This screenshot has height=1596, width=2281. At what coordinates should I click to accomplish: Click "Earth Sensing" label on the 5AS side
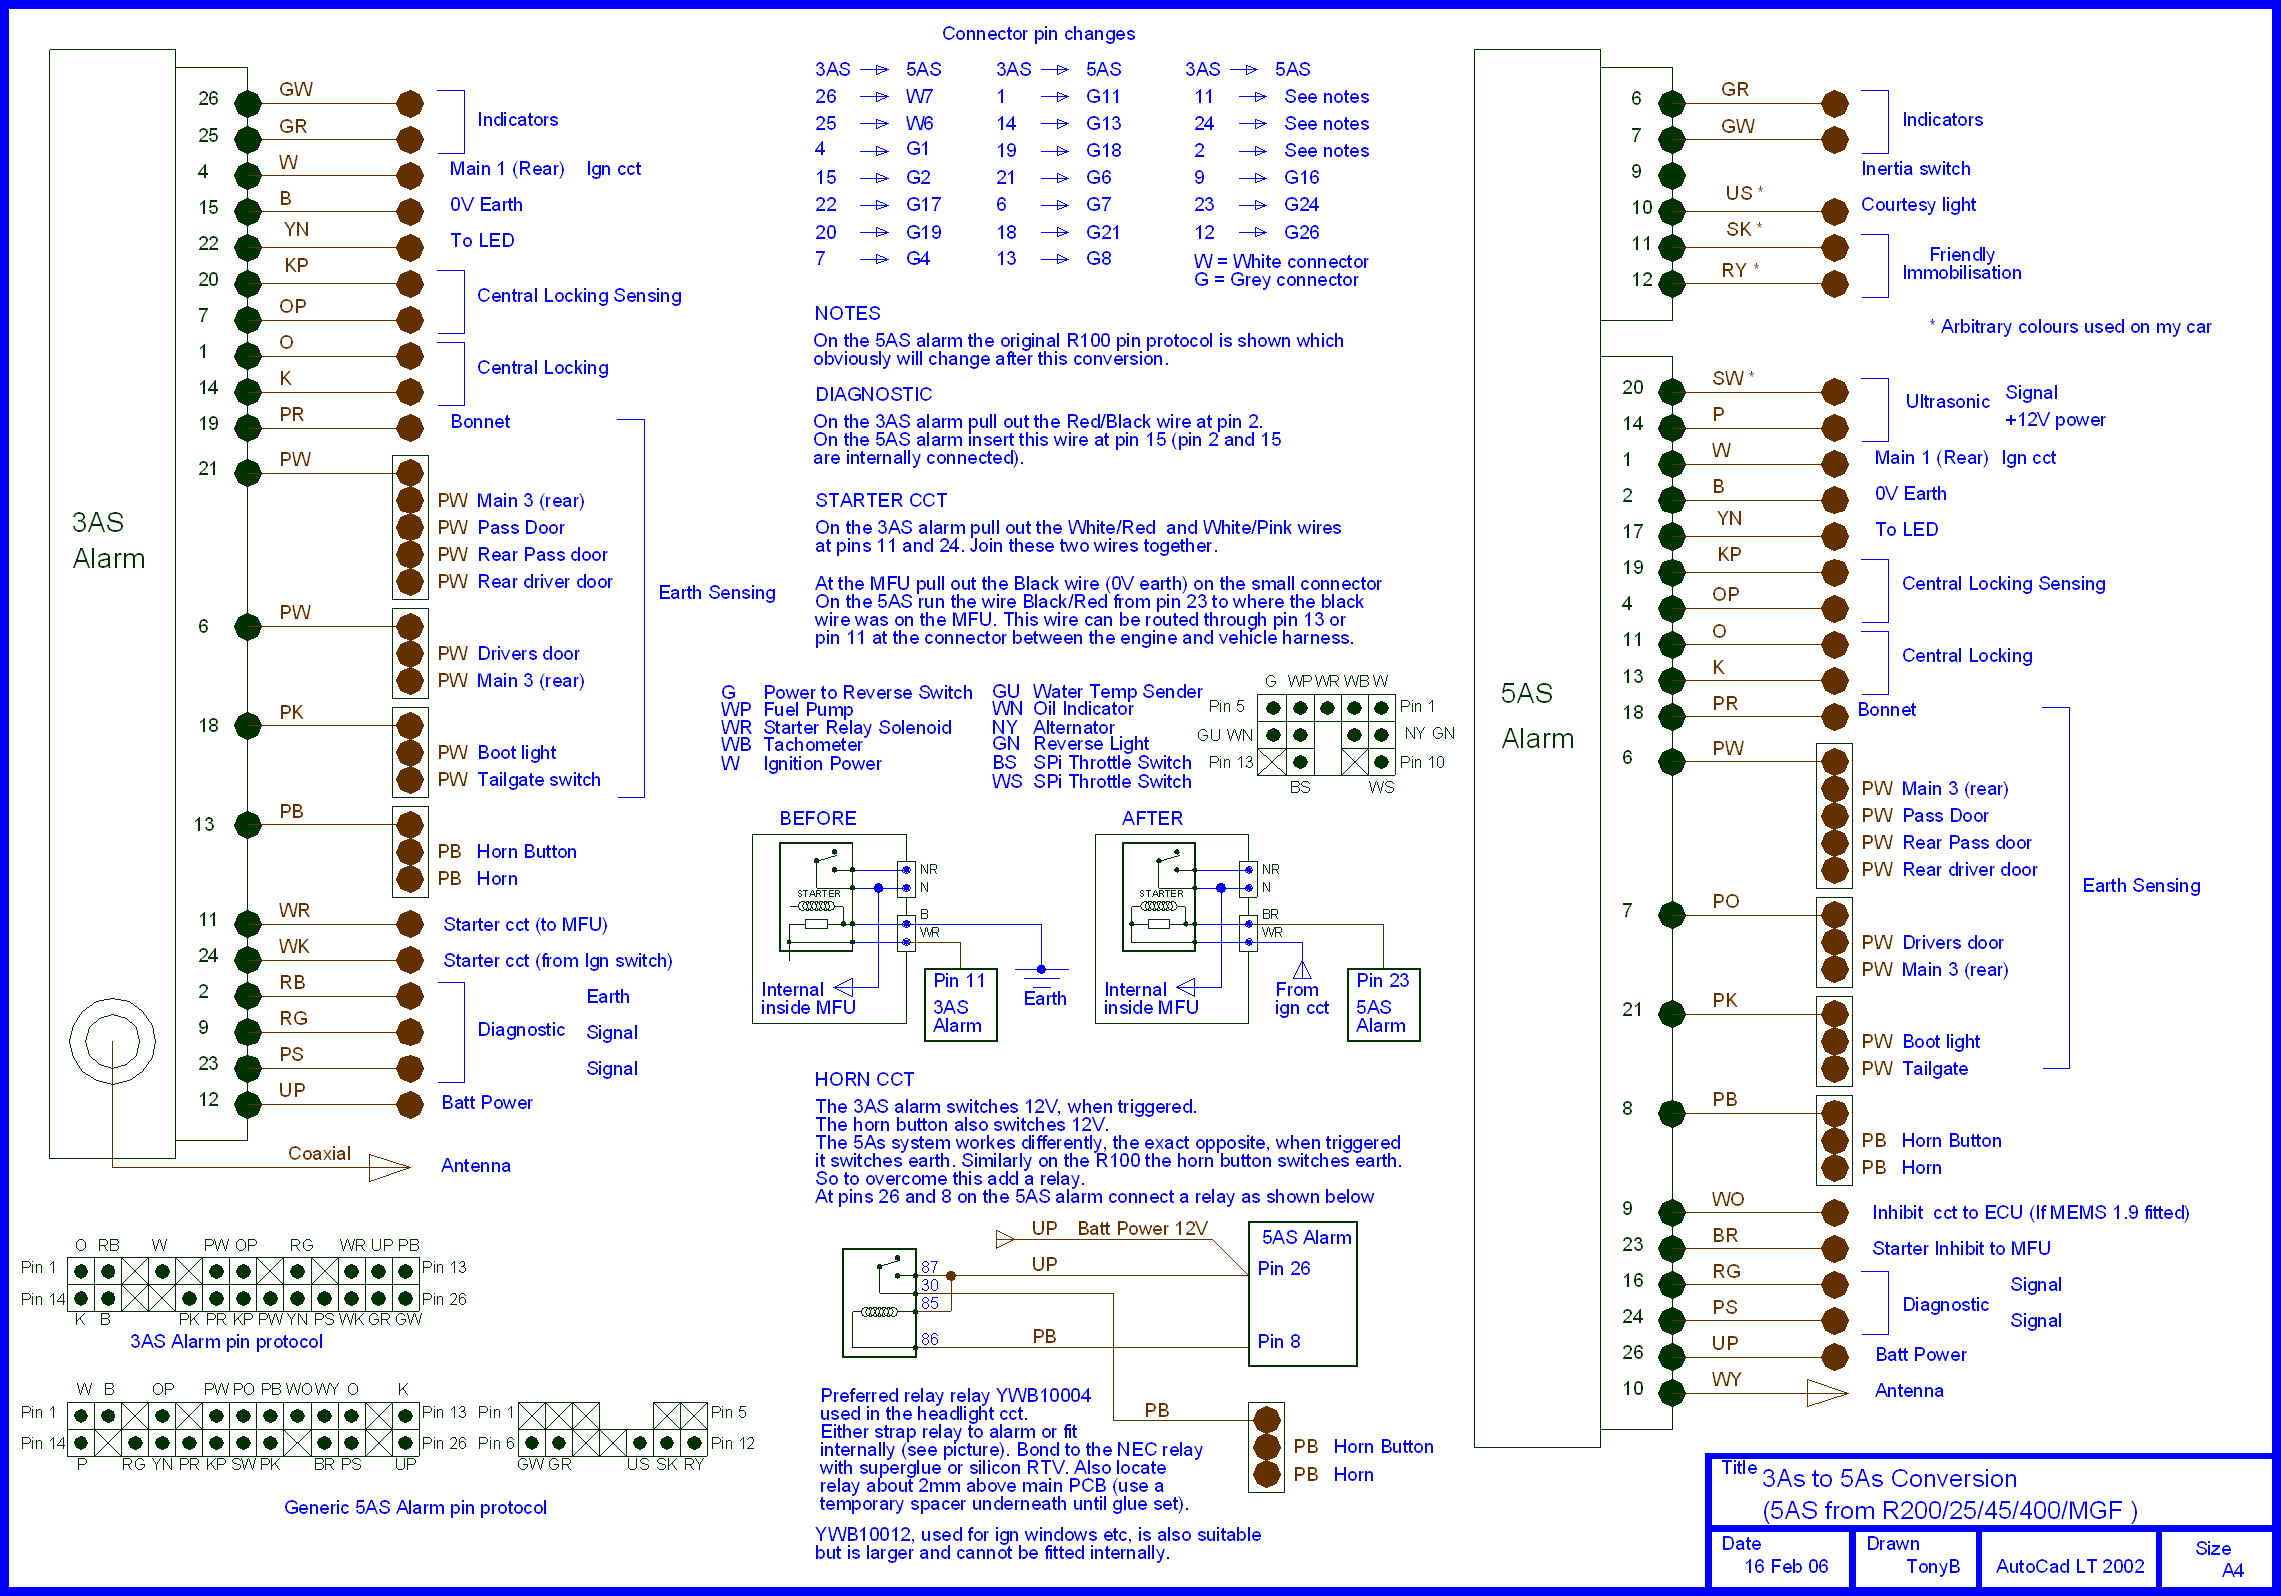2141,886
